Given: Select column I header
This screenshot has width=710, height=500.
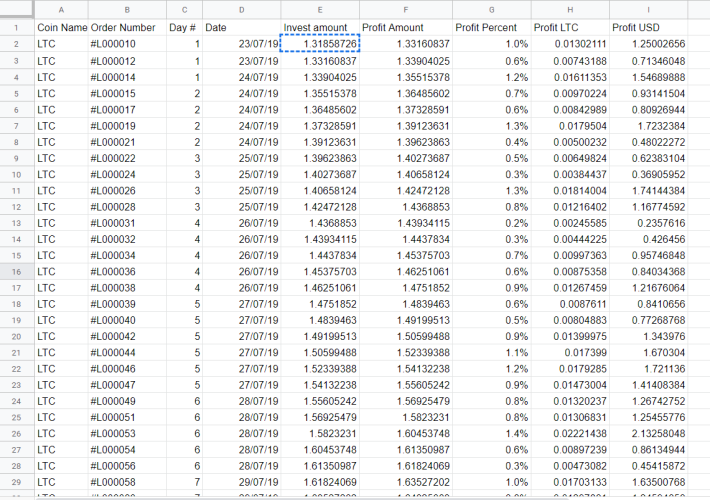Looking at the screenshot, I should [x=648, y=10].
